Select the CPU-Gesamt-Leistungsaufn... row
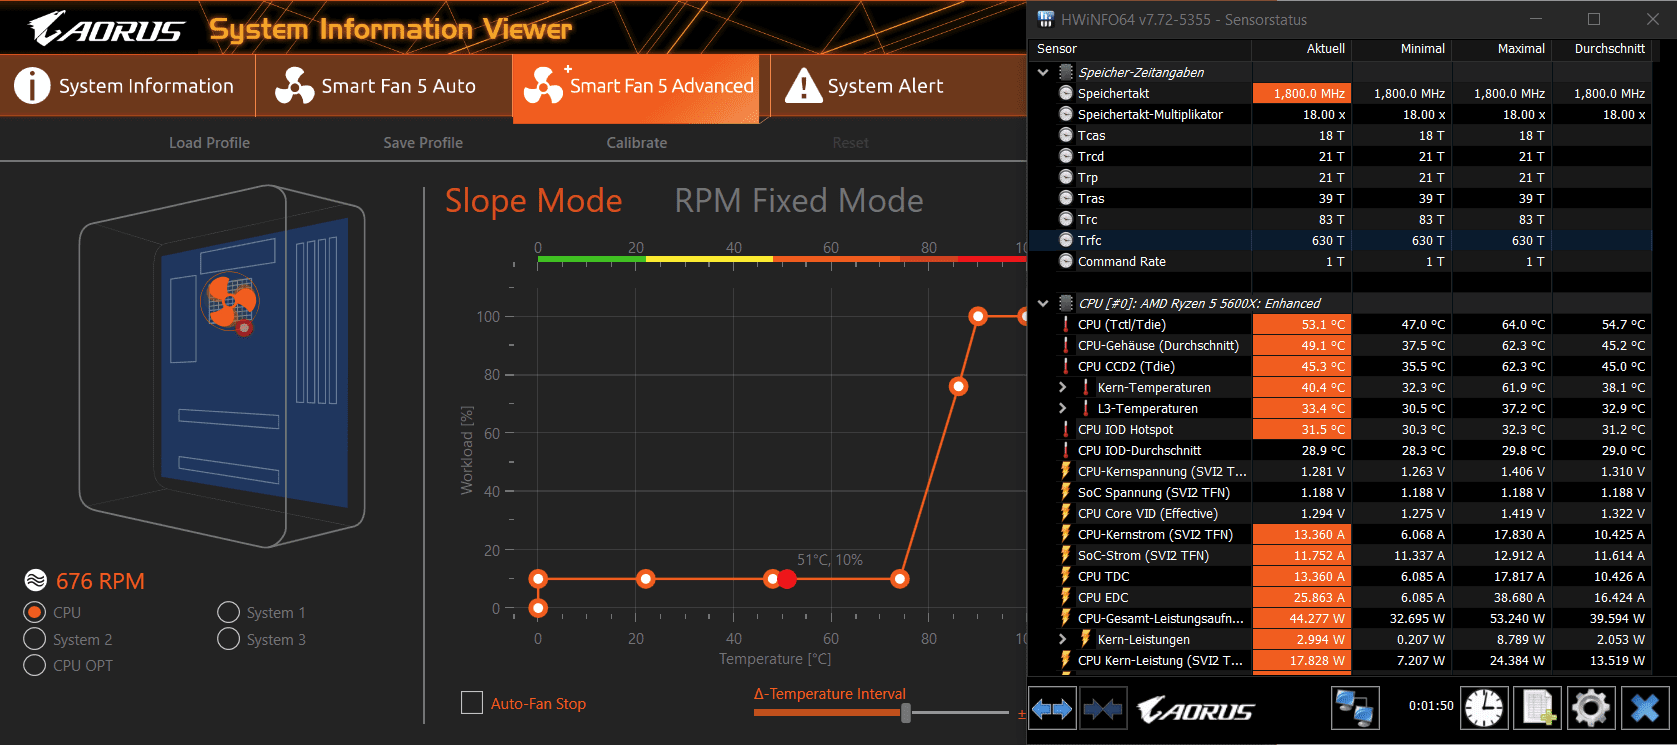 (1342, 618)
